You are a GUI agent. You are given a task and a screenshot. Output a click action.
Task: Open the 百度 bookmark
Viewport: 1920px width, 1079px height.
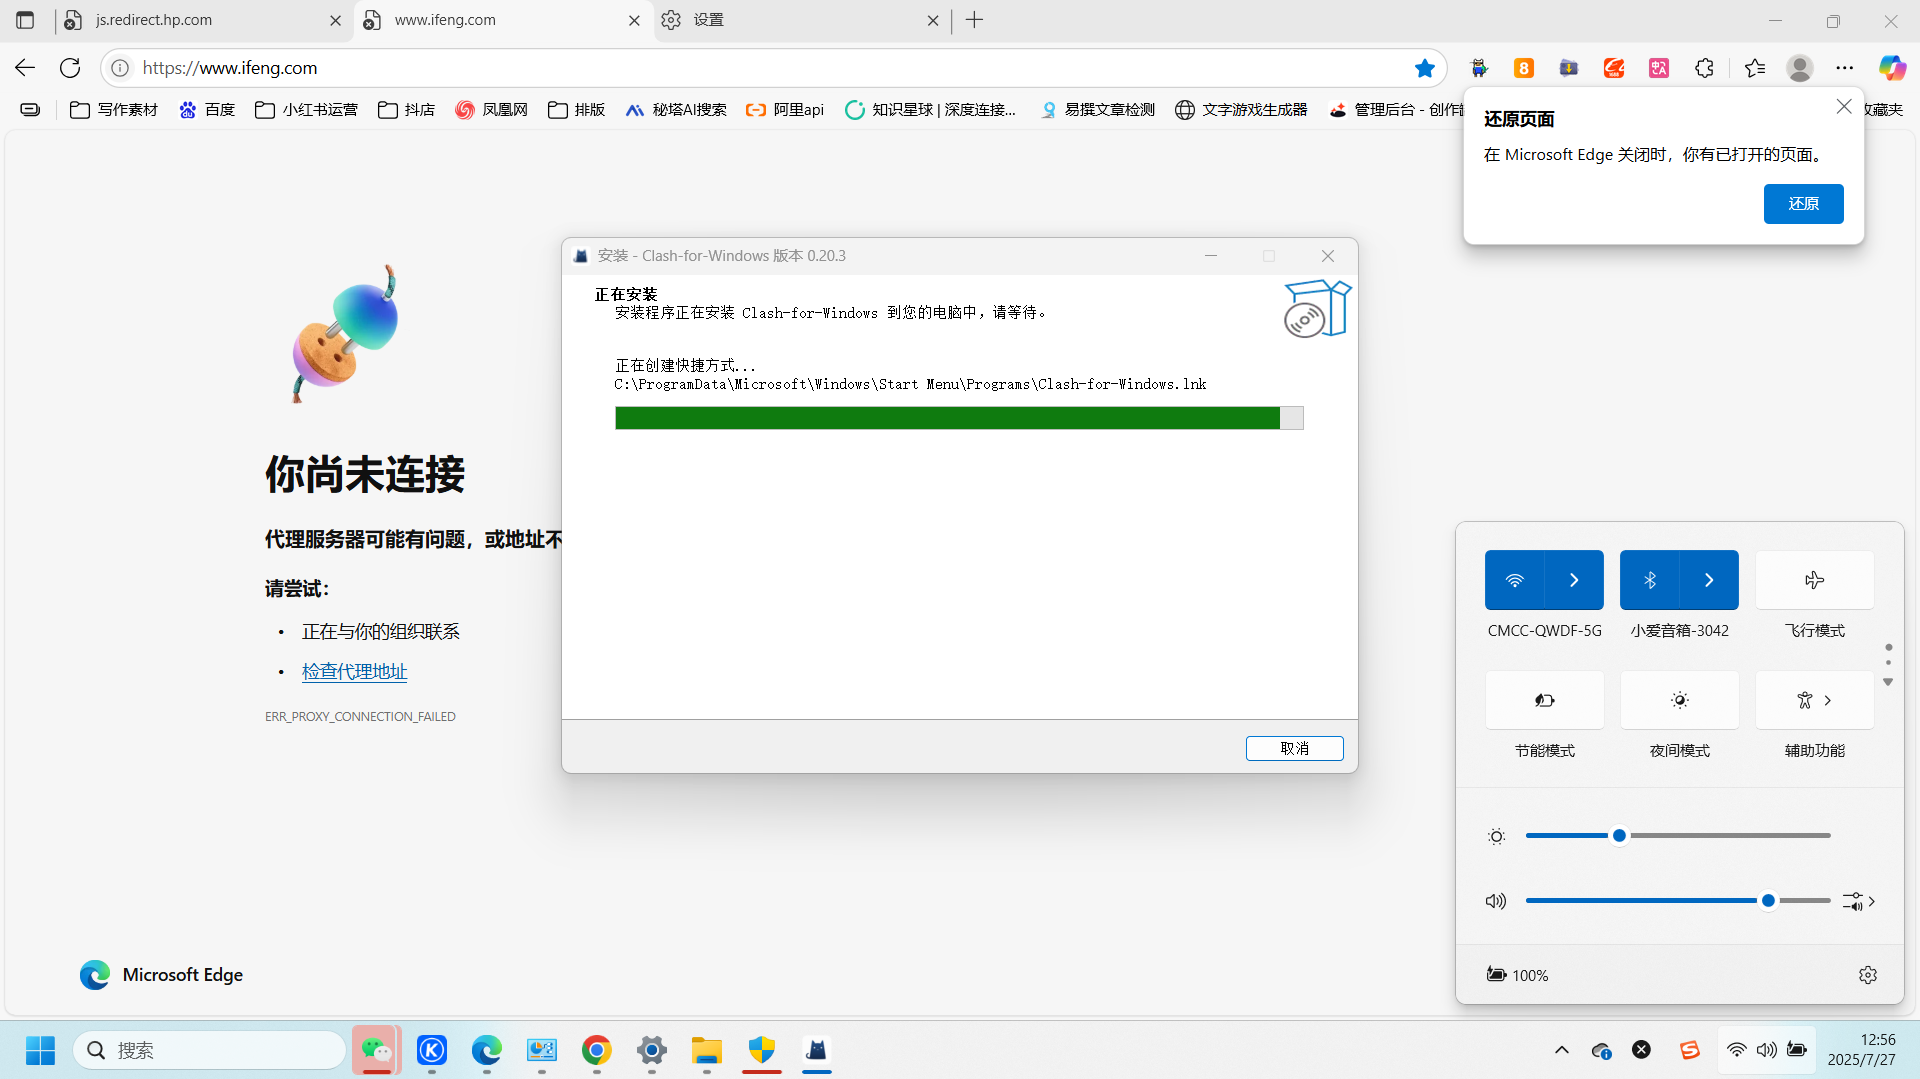coord(207,110)
